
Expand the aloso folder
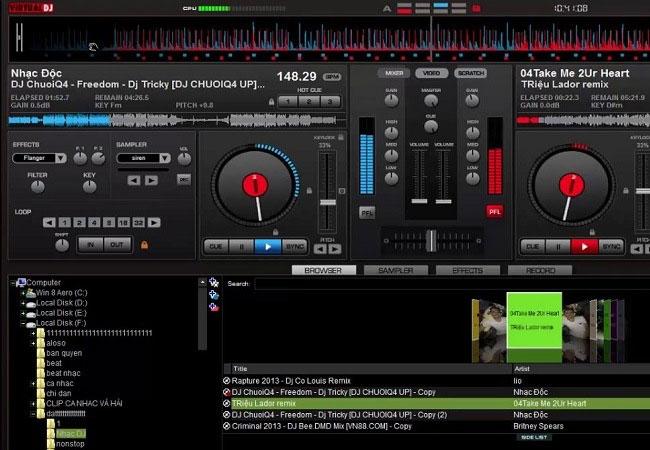point(33,344)
